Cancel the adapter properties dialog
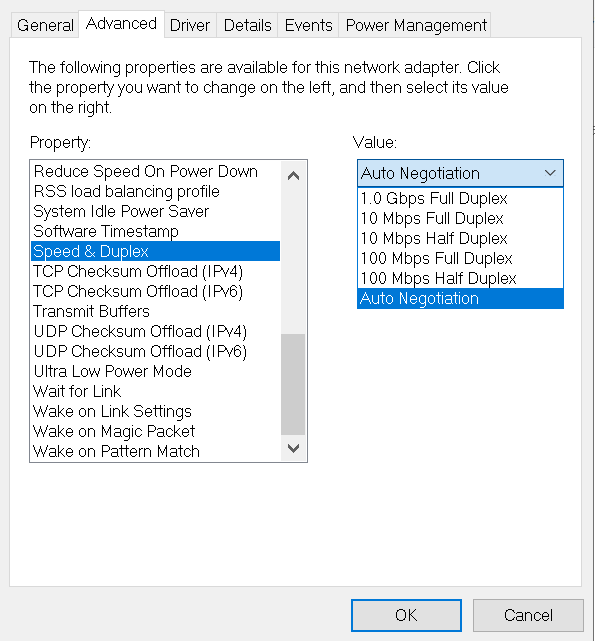Viewport: 595px width, 641px height. point(528,615)
